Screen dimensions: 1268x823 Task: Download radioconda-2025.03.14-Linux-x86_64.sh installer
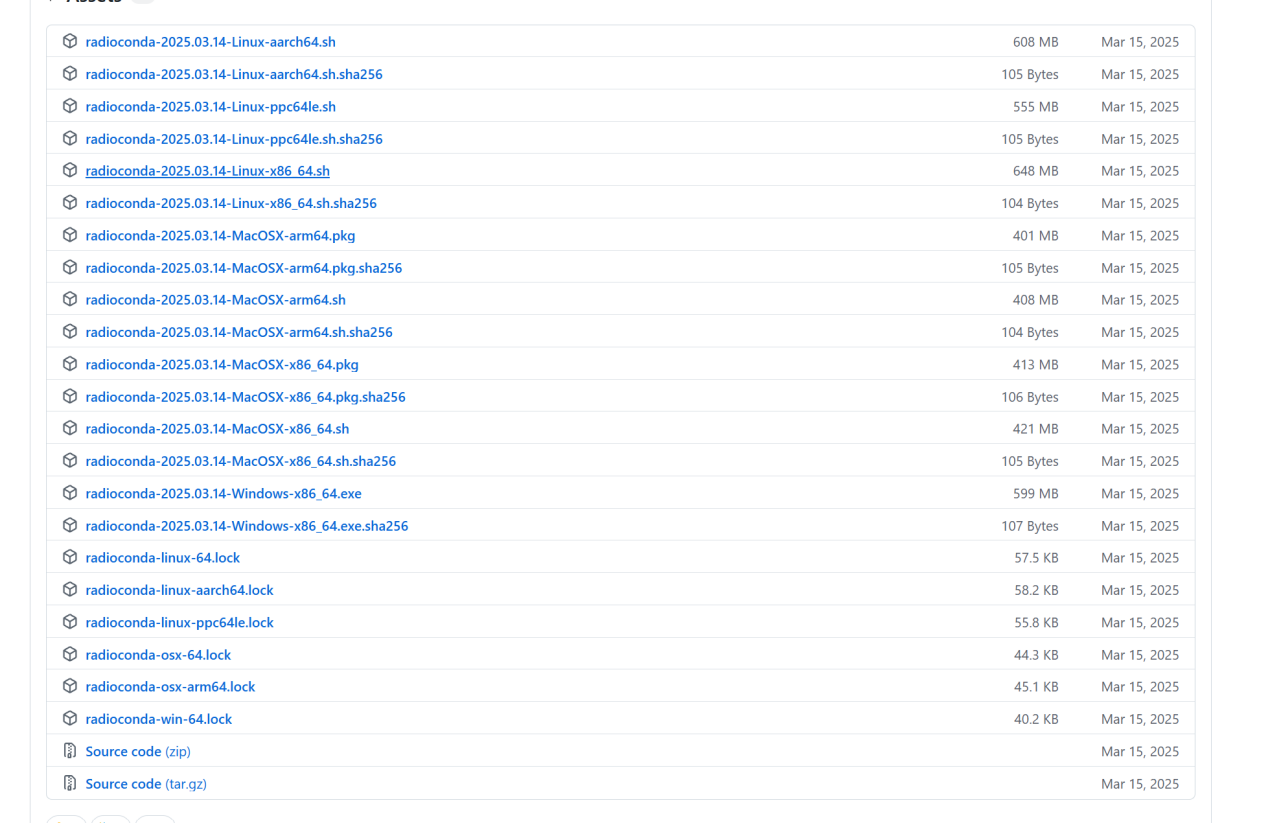click(207, 171)
